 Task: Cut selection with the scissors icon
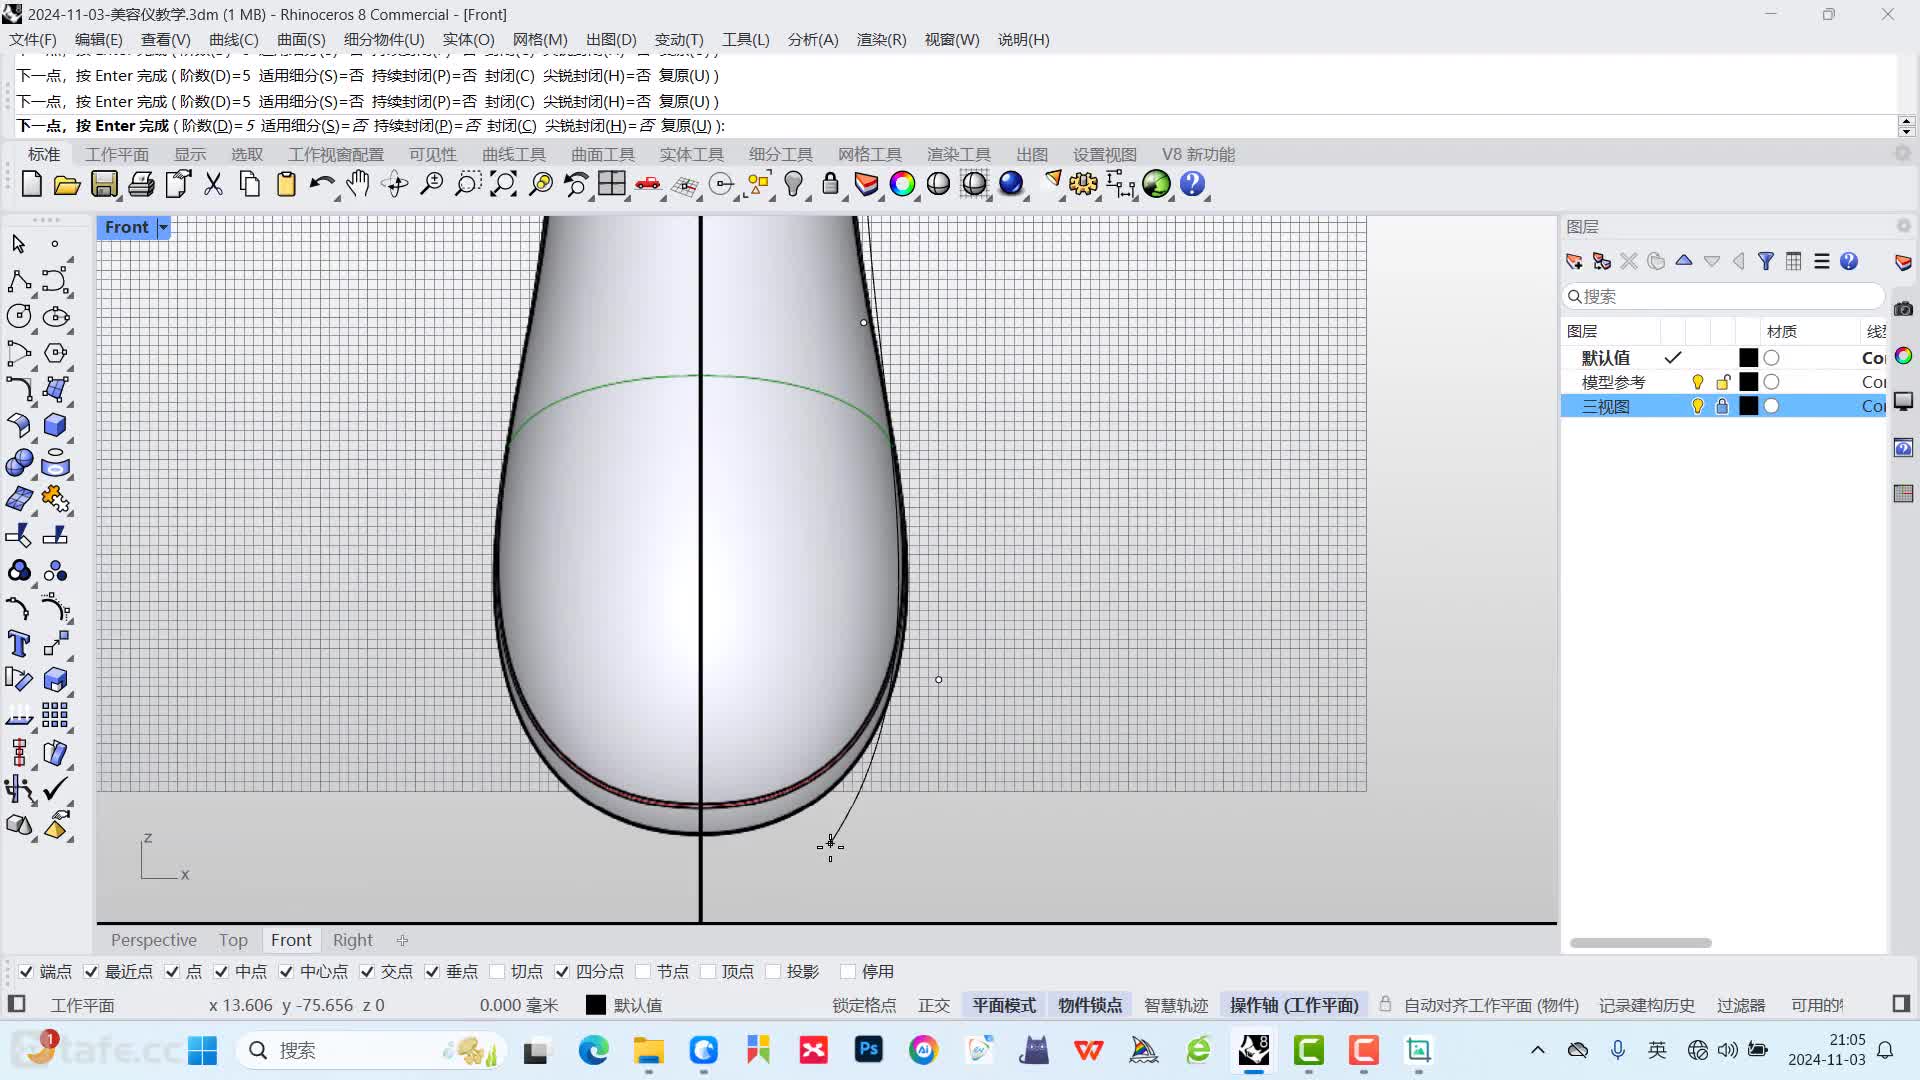tap(213, 184)
